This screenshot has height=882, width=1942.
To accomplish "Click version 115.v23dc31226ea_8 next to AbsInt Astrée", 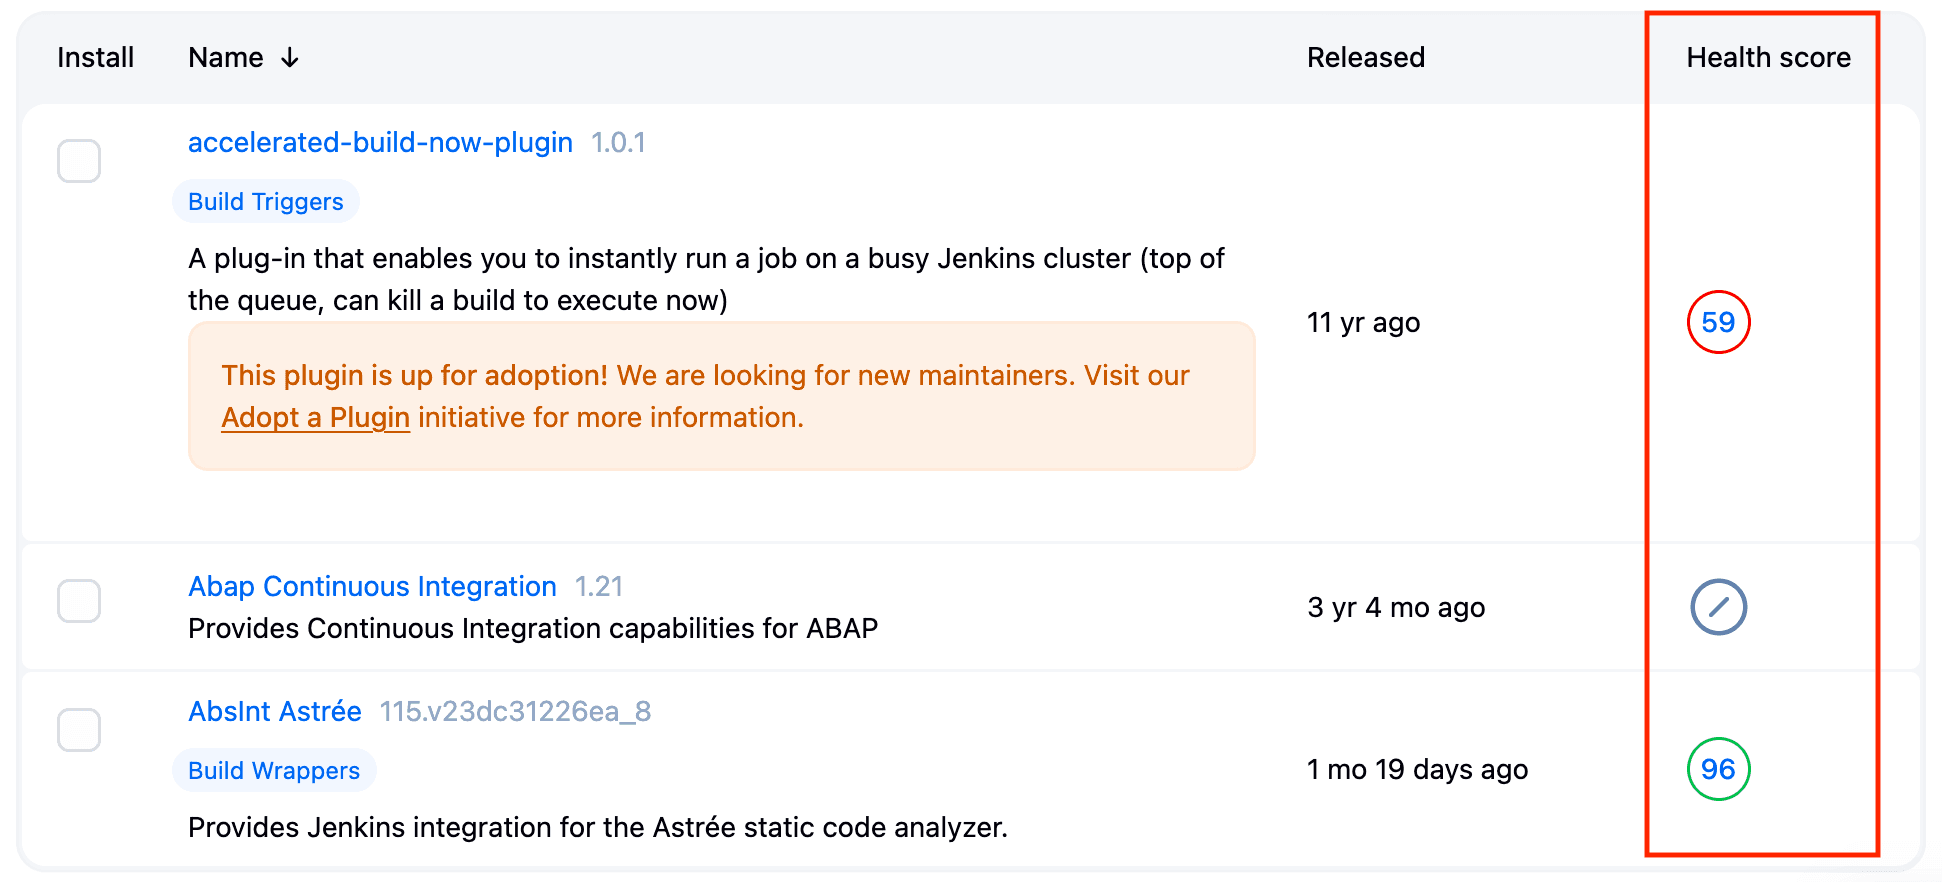I will pyautogui.click(x=515, y=710).
